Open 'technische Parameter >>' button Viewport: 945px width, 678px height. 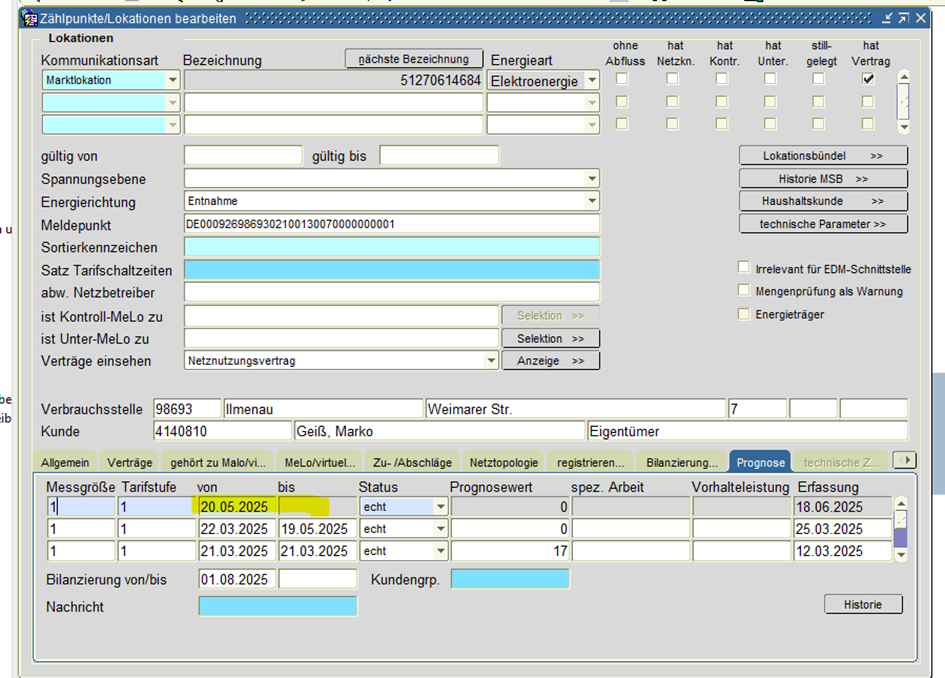pyautogui.click(x=823, y=224)
